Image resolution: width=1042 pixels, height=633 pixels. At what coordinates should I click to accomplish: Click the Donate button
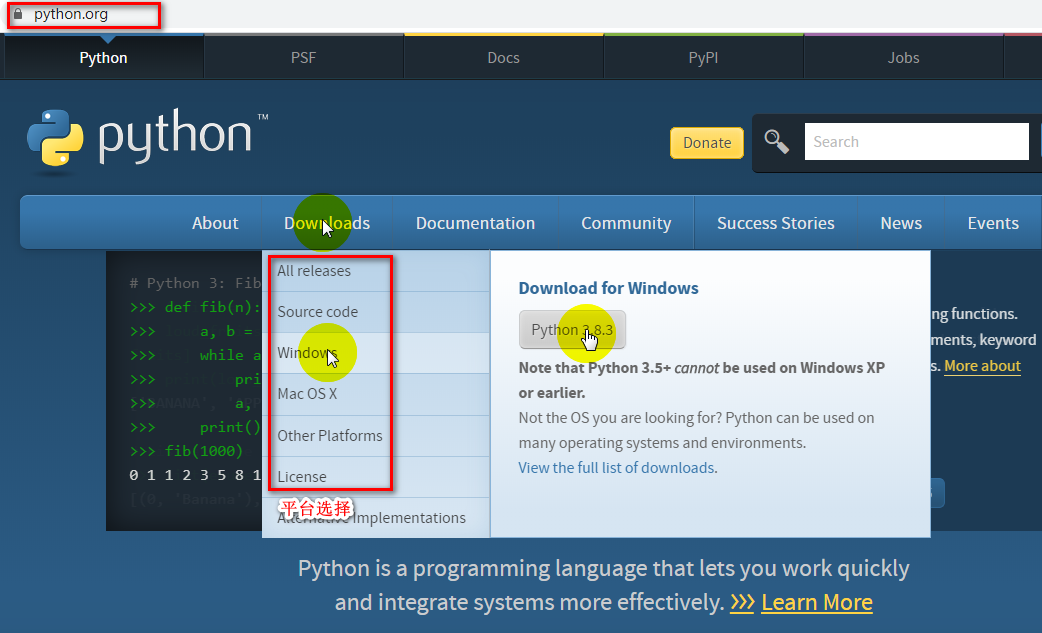(706, 142)
